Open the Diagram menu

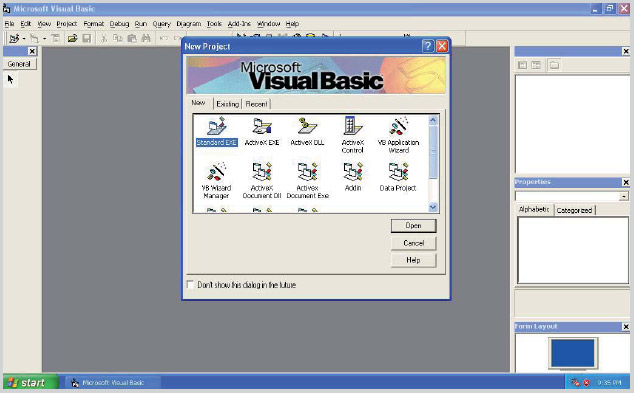189,24
